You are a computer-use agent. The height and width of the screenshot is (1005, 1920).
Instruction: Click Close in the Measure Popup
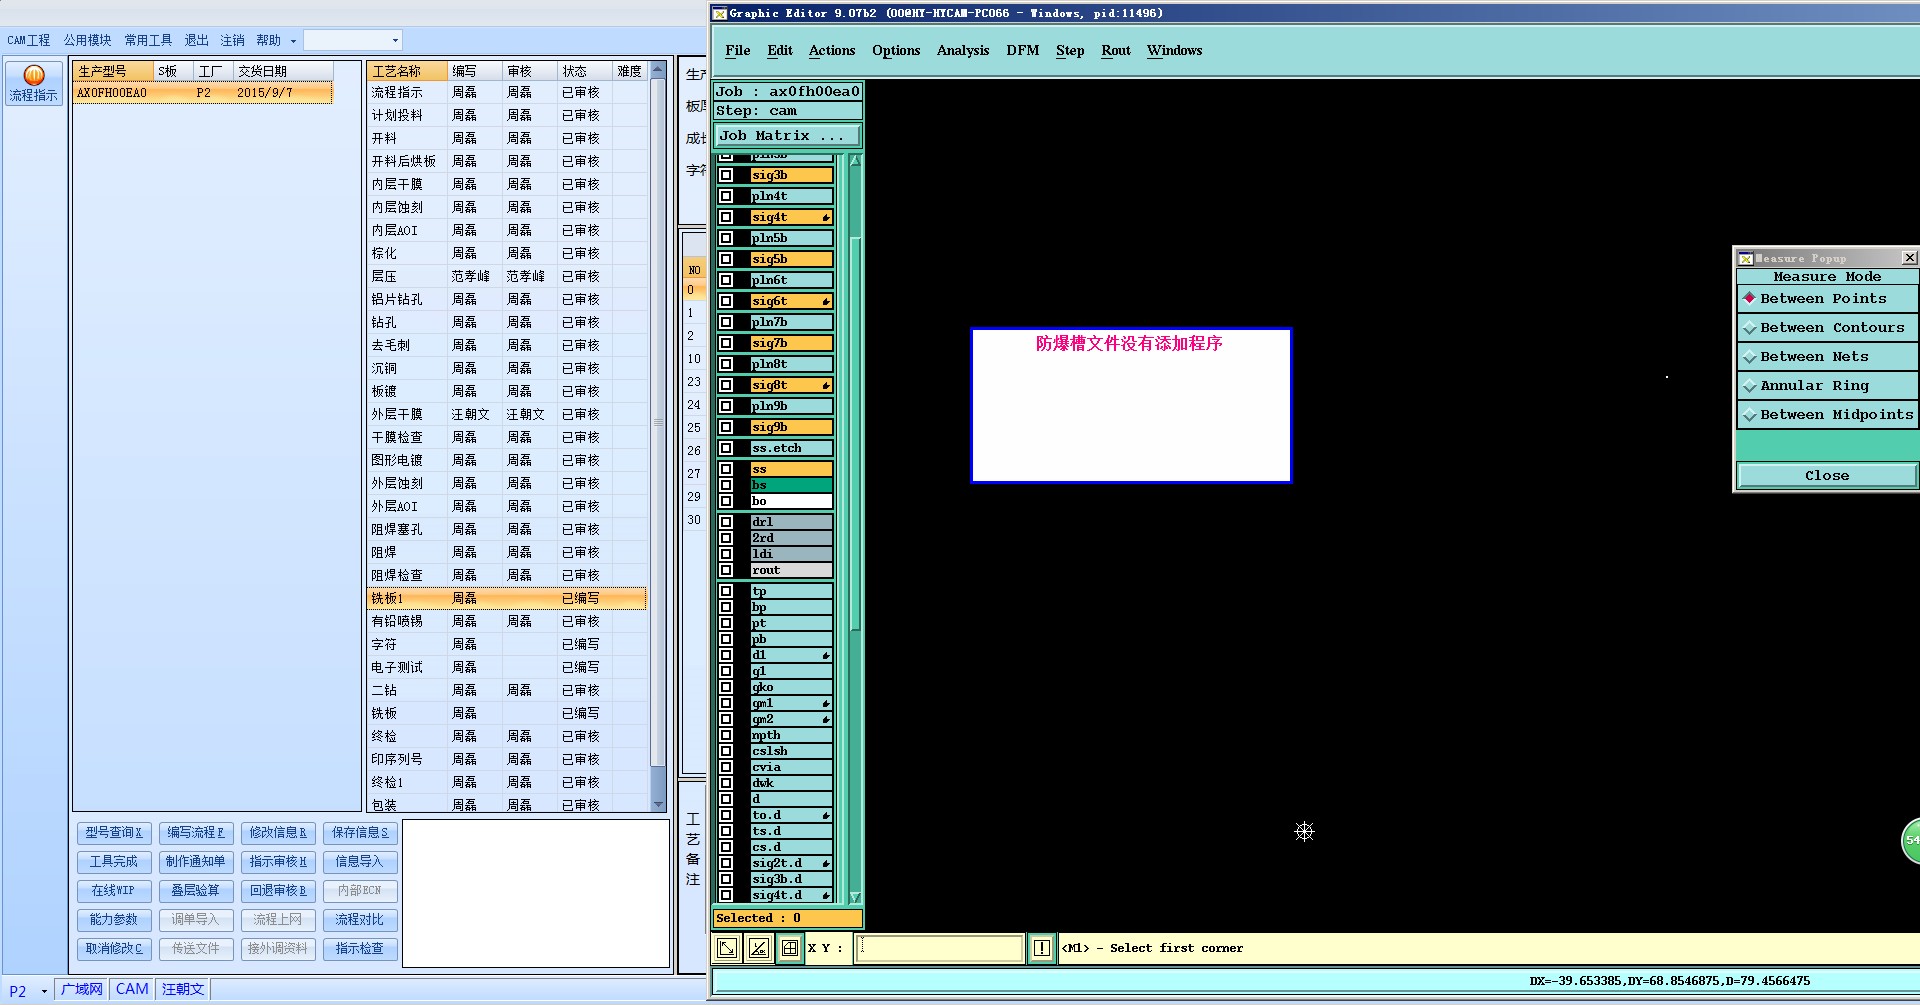coord(1827,476)
